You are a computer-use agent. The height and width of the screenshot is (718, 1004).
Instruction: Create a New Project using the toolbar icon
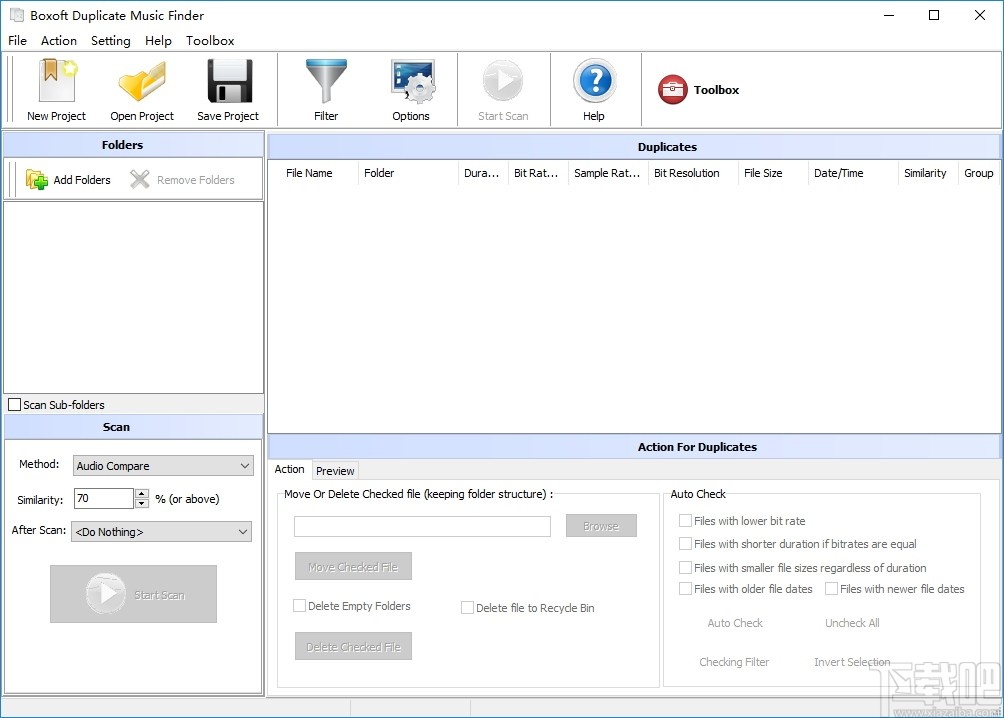[x=55, y=88]
